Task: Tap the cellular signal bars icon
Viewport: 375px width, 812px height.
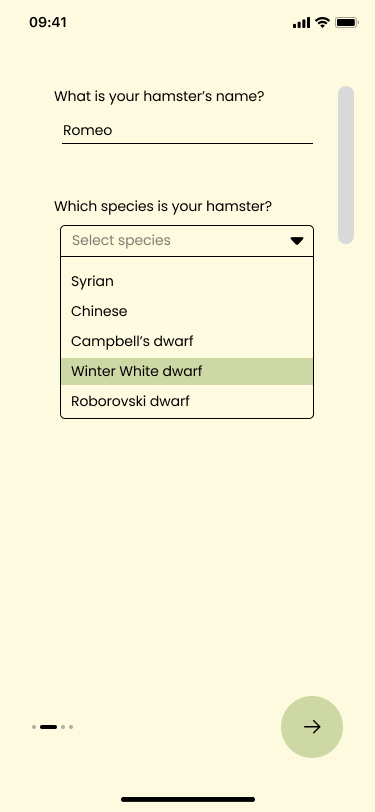Action: 301,23
